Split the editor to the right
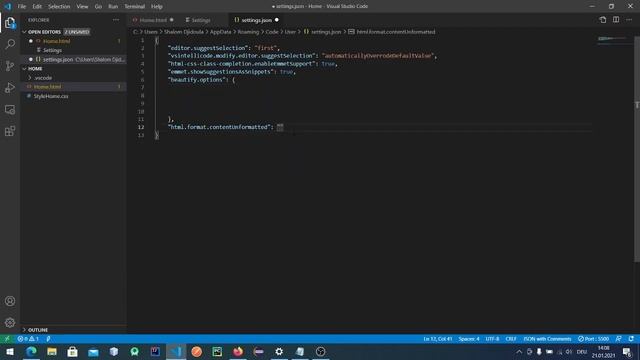Screen dimensions: 640x360 pos(616,20)
